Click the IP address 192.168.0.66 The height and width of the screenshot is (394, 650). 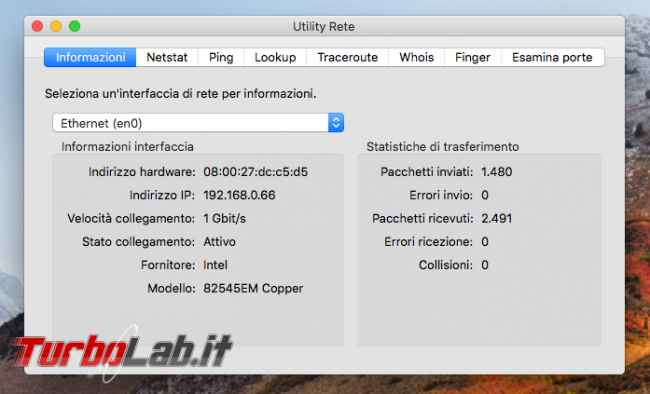[x=239, y=195]
